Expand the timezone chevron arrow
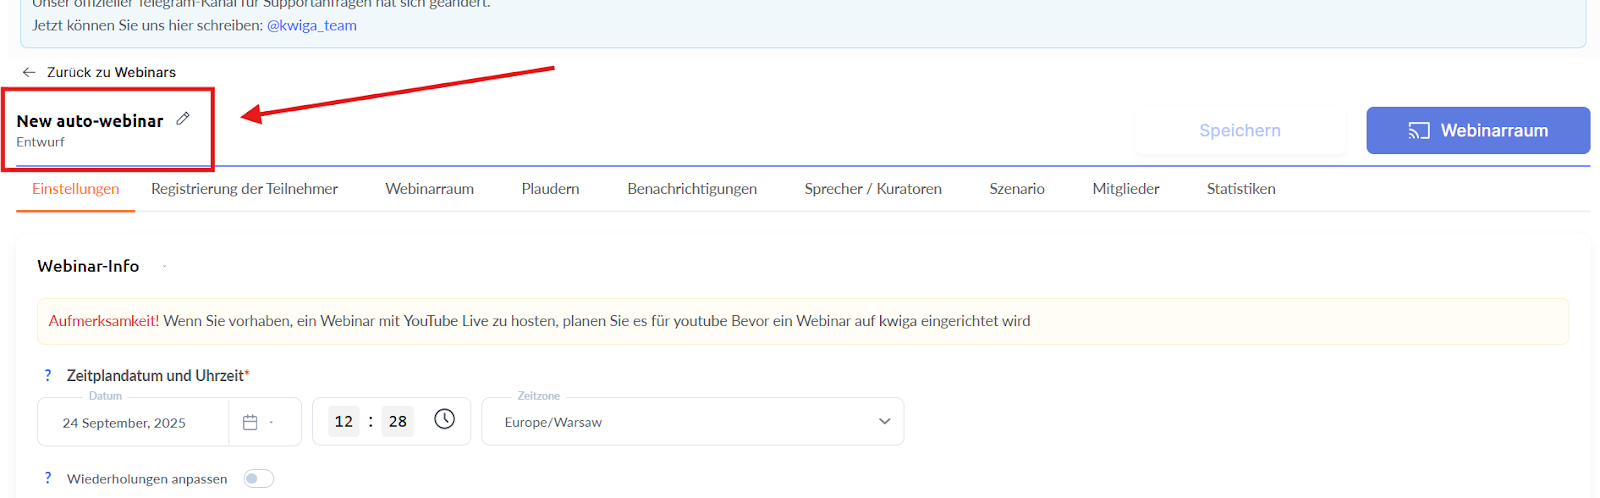Screen dimensions: 1600x498 point(884,422)
